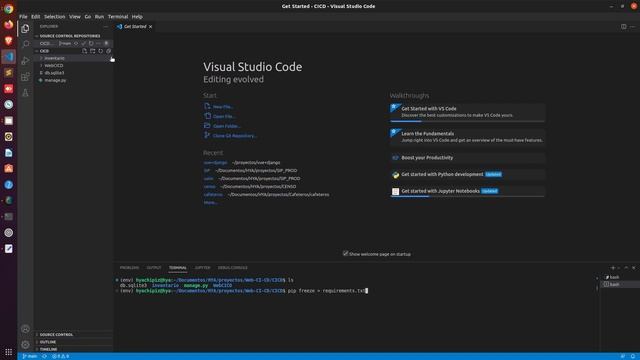Click the main branch status bar indicator
The image size is (640, 360).
click(x=30, y=356)
